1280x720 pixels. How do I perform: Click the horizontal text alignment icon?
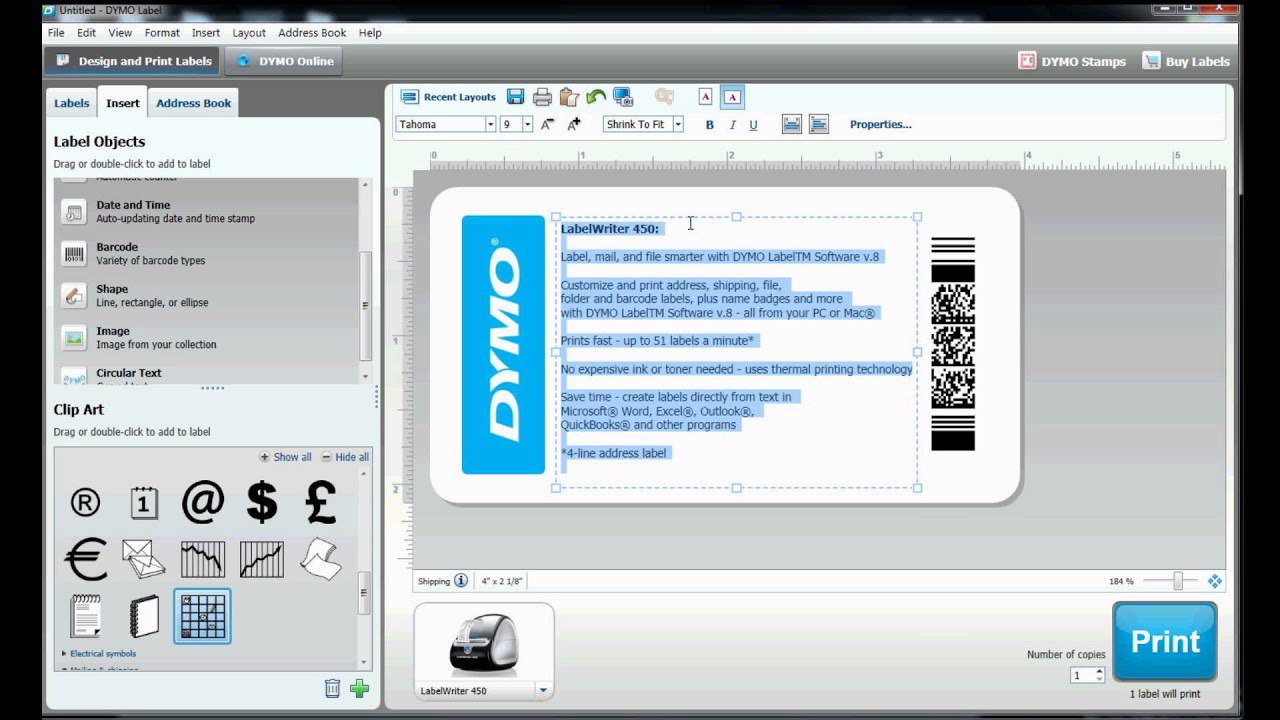819,124
